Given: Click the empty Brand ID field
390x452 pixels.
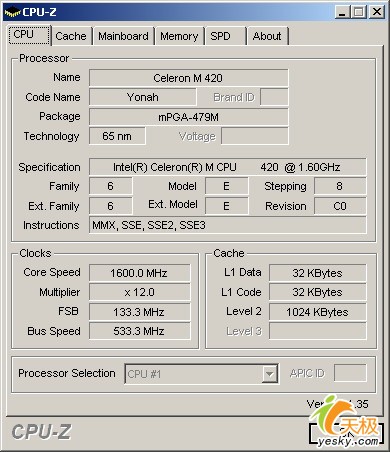Looking at the screenshot, I should 274,97.
